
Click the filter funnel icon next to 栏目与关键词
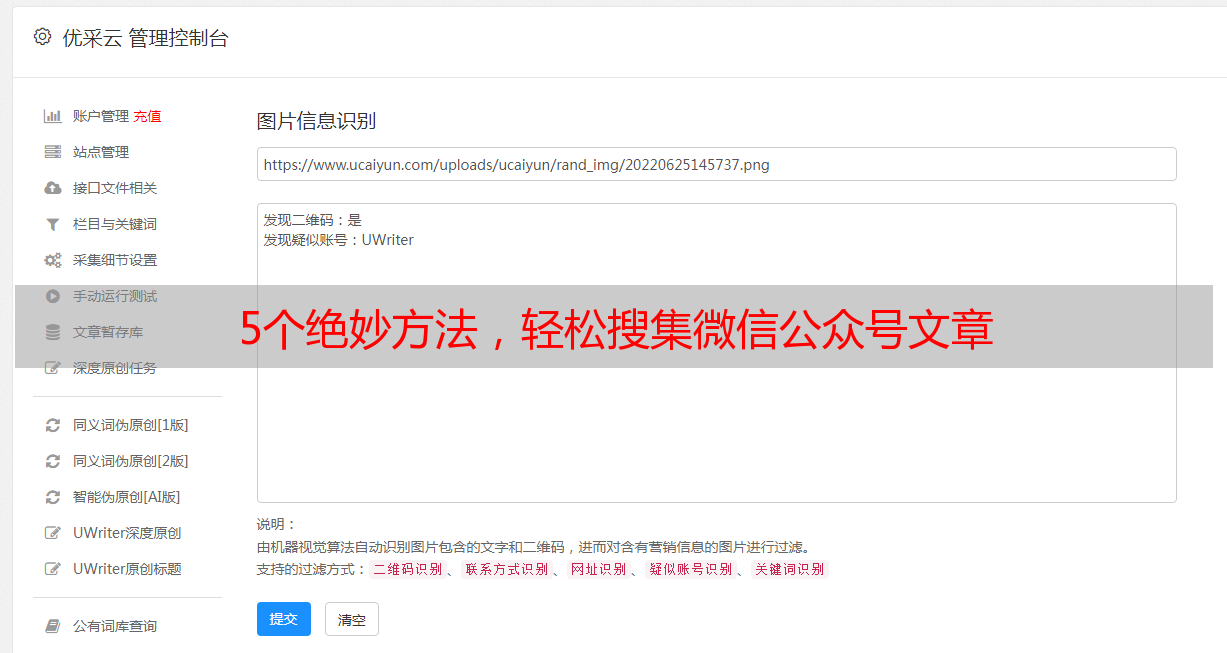coord(53,224)
